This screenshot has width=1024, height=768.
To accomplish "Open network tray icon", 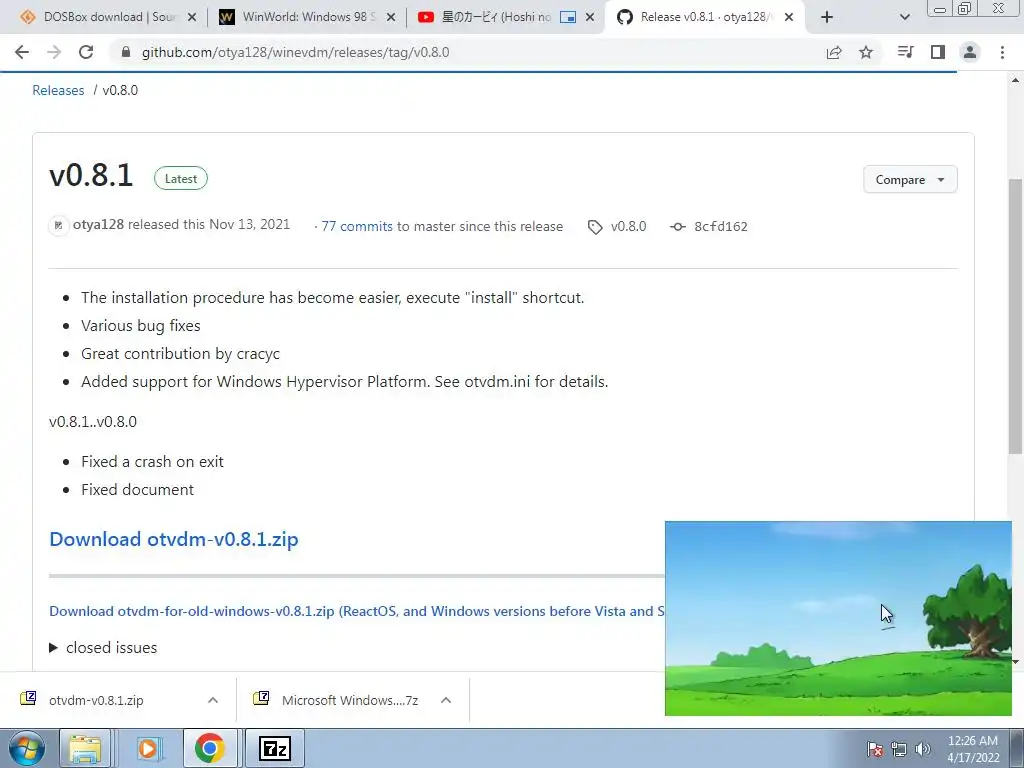I will coord(899,749).
